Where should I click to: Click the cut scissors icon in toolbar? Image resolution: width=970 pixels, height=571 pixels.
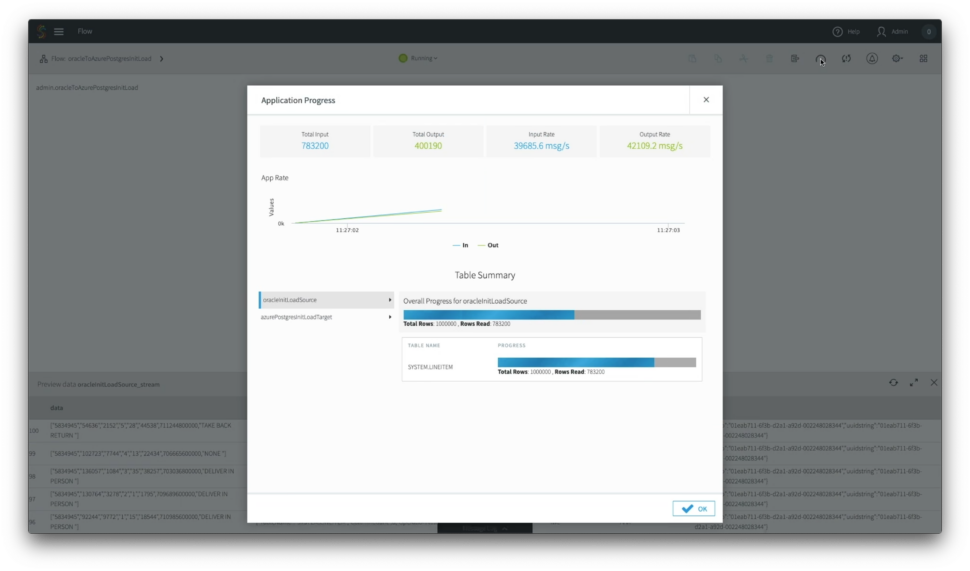tap(744, 59)
